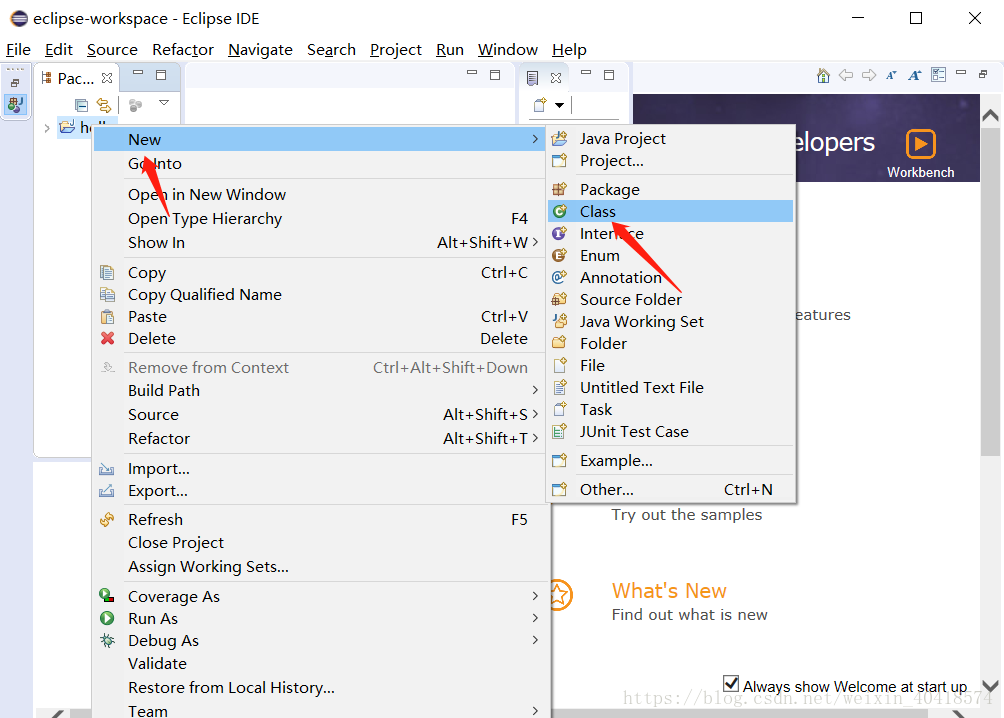Click Import... context entry
Image resolution: width=1004 pixels, height=718 pixels.
click(320, 469)
